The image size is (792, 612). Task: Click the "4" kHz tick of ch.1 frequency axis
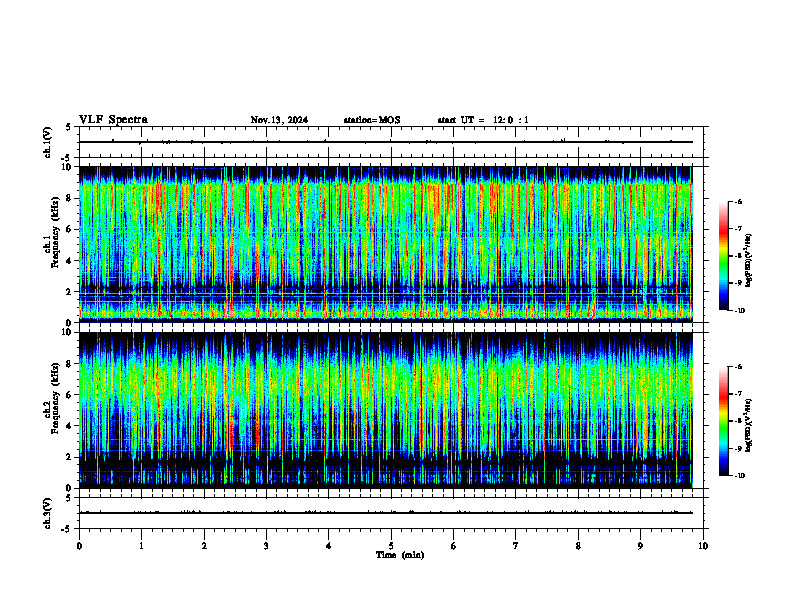tap(70, 261)
